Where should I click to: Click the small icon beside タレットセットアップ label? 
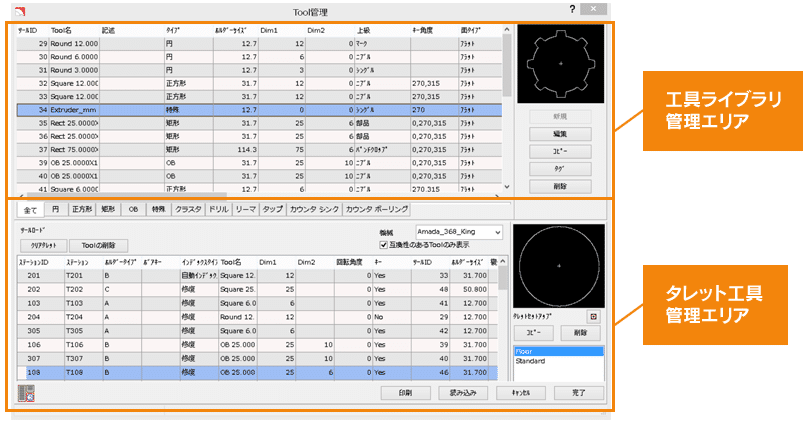coord(593,317)
